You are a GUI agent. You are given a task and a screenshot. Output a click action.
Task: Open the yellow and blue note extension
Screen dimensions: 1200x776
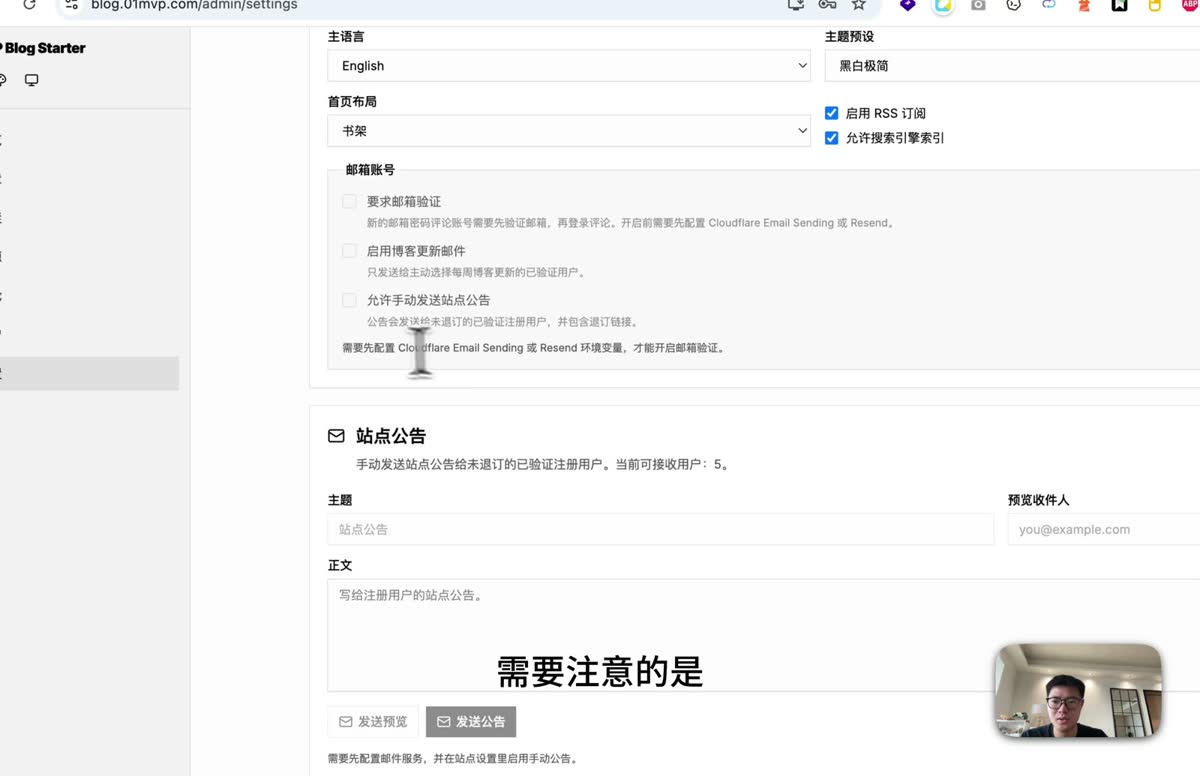coord(942,5)
